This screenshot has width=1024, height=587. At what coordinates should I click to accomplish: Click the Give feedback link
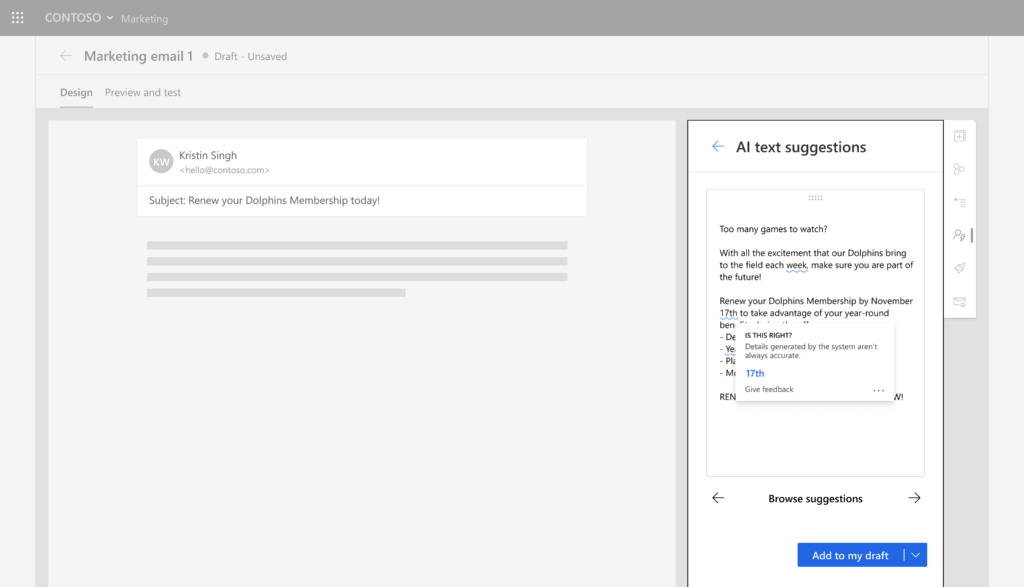(x=769, y=389)
